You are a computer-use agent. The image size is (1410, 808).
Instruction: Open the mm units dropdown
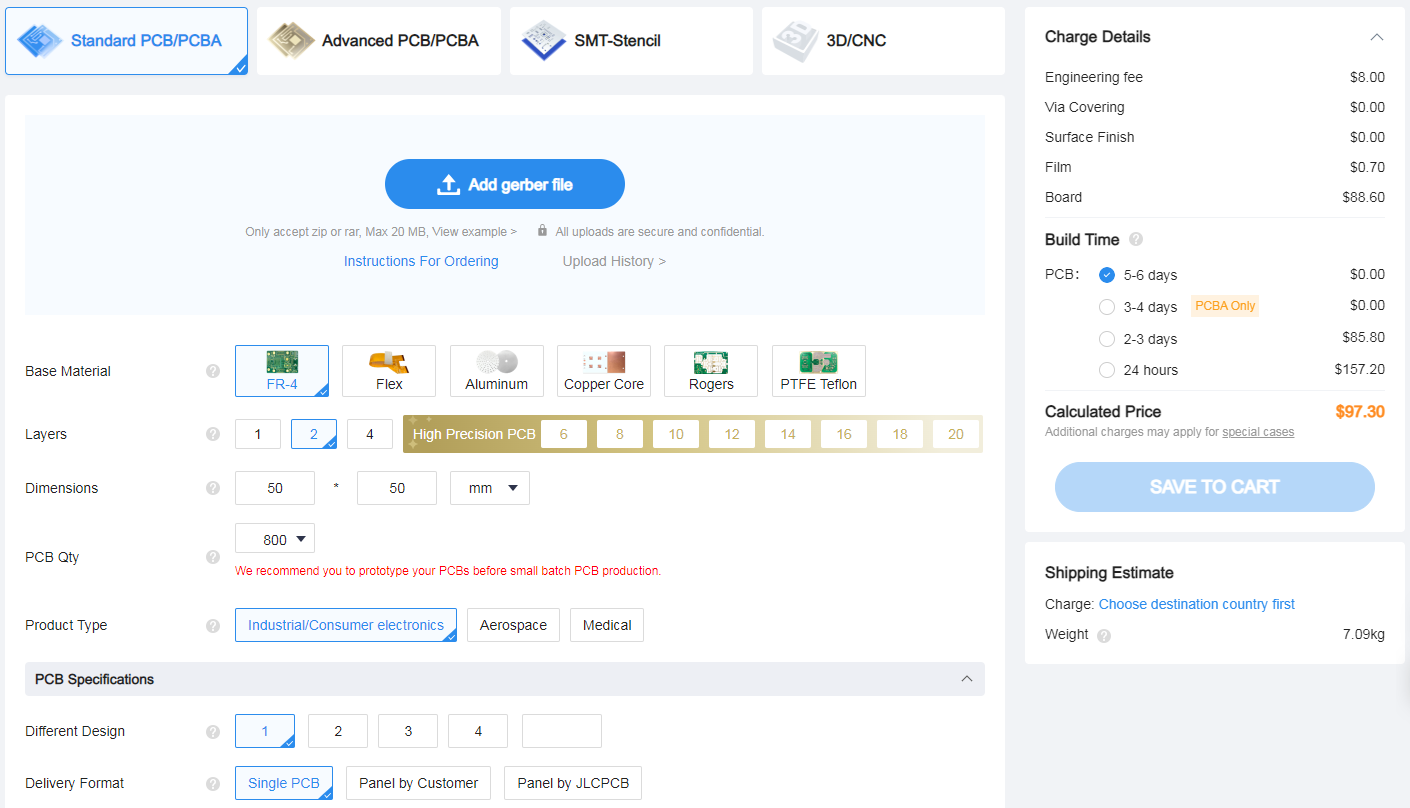coord(490,488)
